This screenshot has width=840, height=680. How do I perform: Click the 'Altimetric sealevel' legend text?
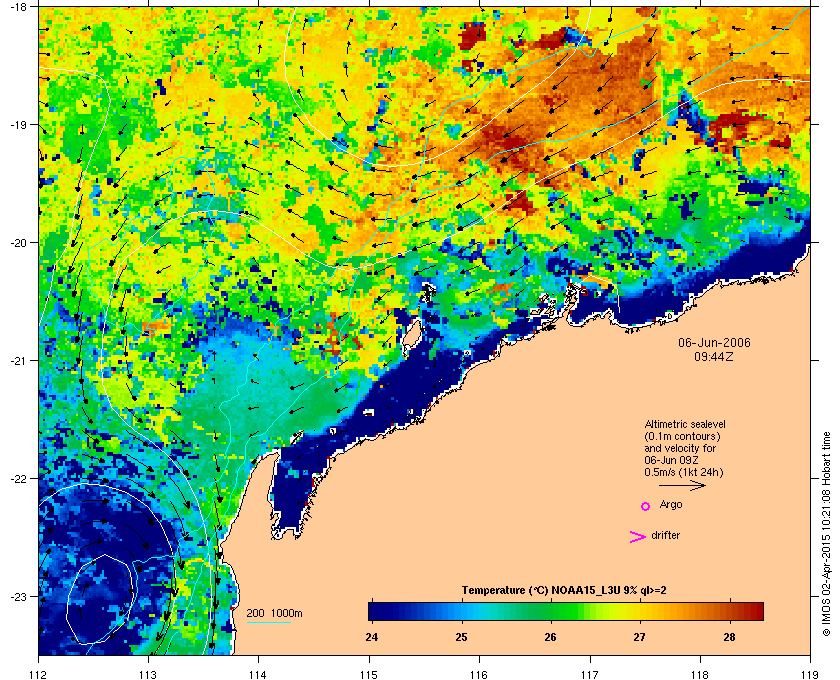tap(685, 424)
